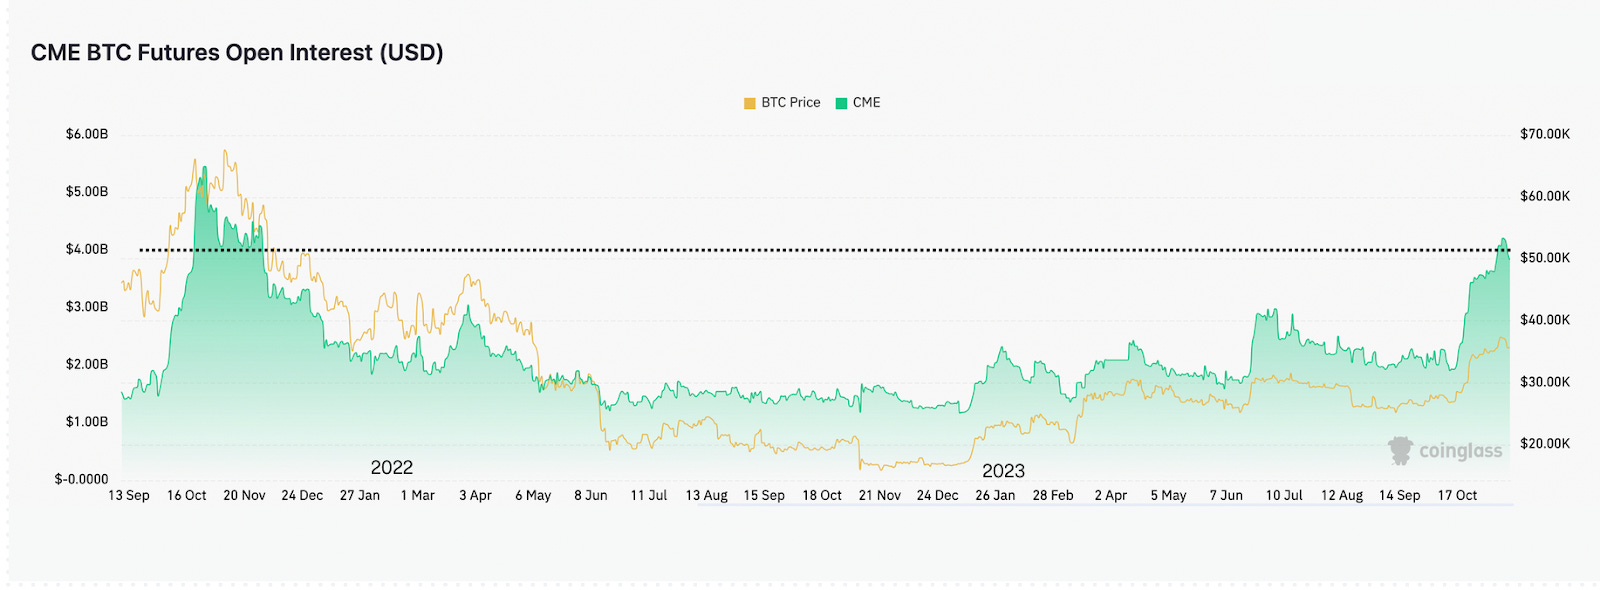Click the '10 Jul' date label
The image size is (1600, 590).
point(1284,496)
